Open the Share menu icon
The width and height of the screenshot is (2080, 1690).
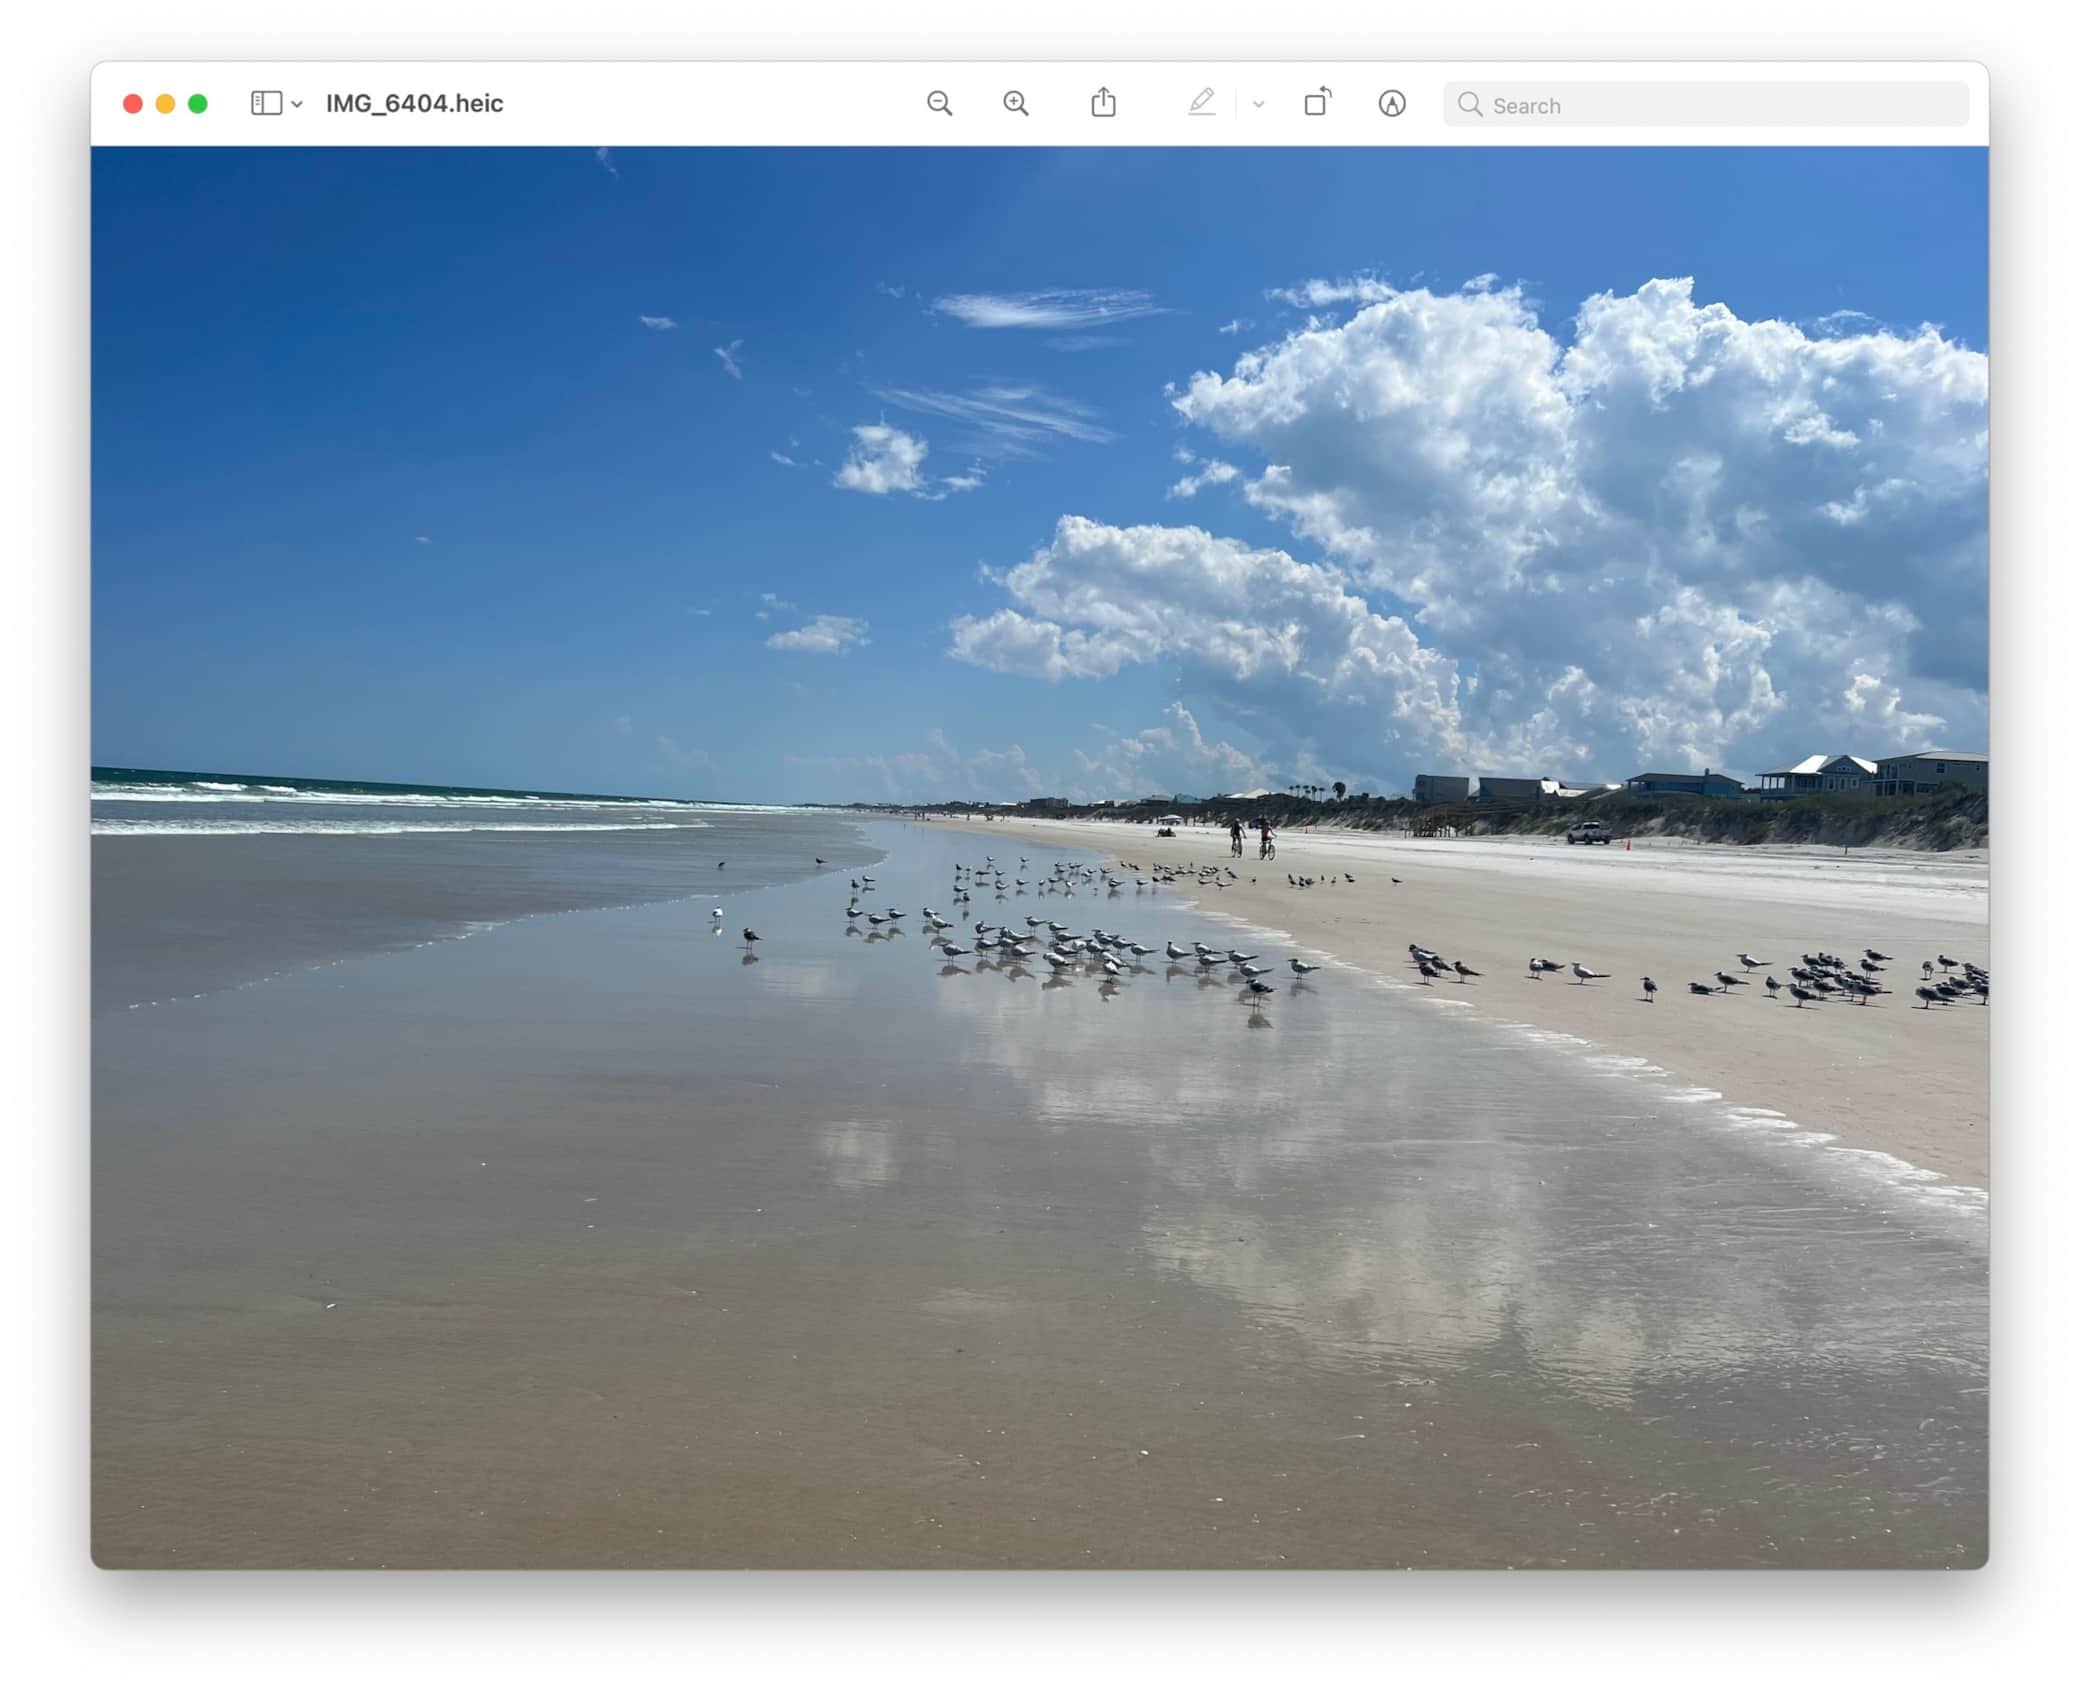[x=1103, y=102]
